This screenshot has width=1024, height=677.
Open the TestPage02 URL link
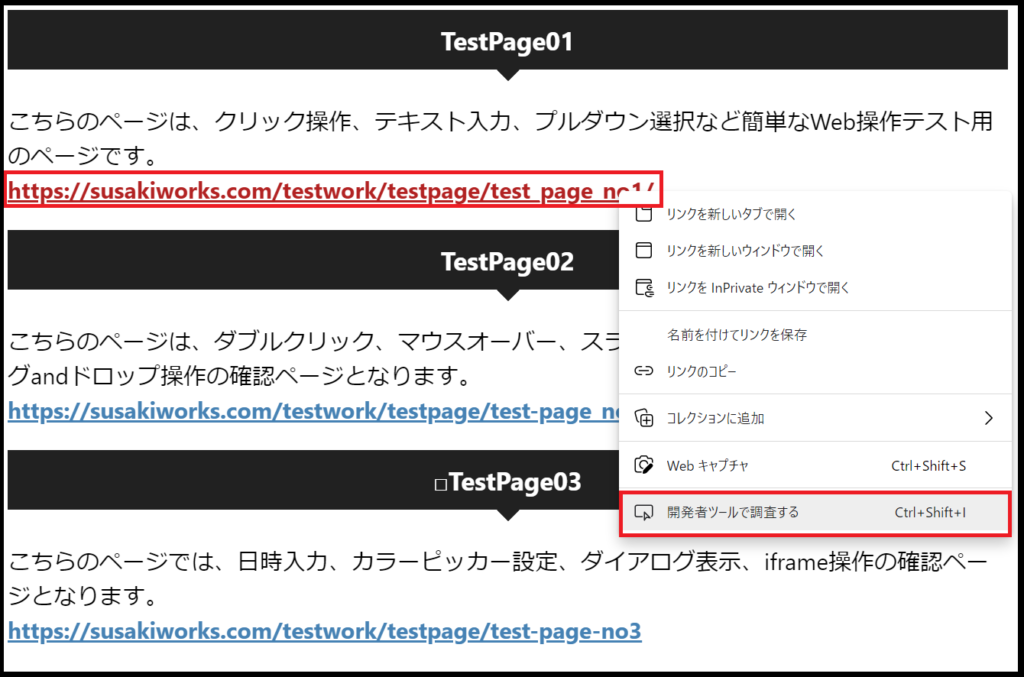point(313,411)
